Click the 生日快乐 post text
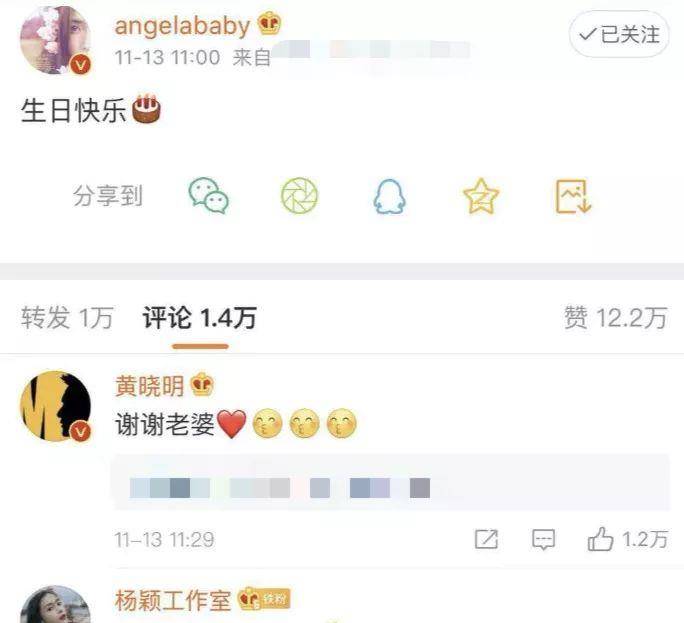Viewport: 684px width, 623px height. (x=73, y=110)
